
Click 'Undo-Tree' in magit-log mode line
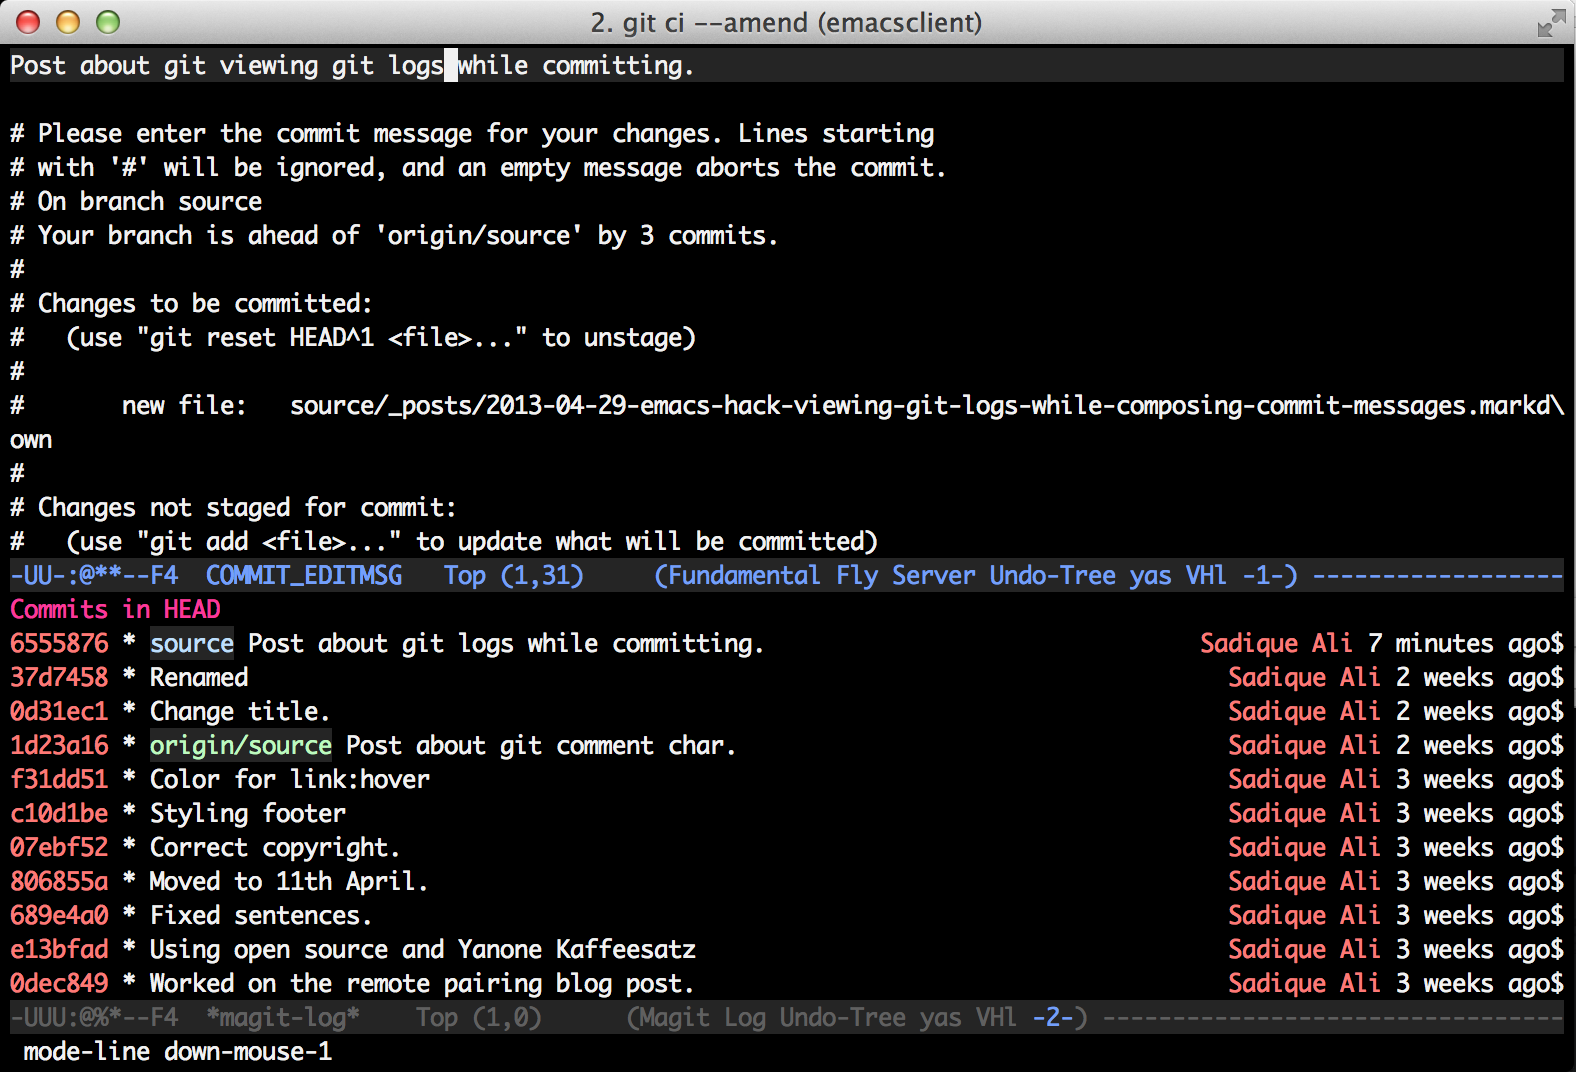(843, 1017)
